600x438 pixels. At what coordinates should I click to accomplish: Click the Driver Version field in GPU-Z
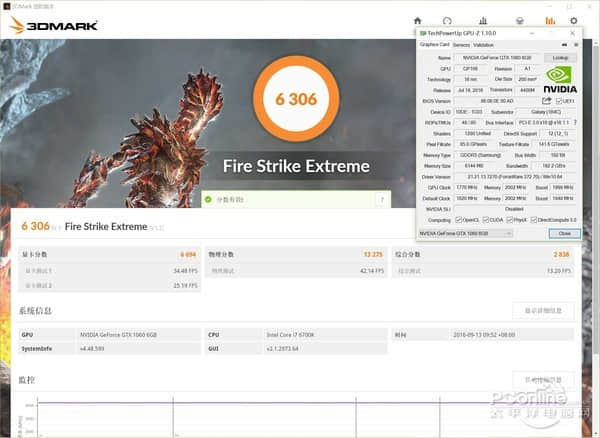pyautogui.click(x=515, y=177)
